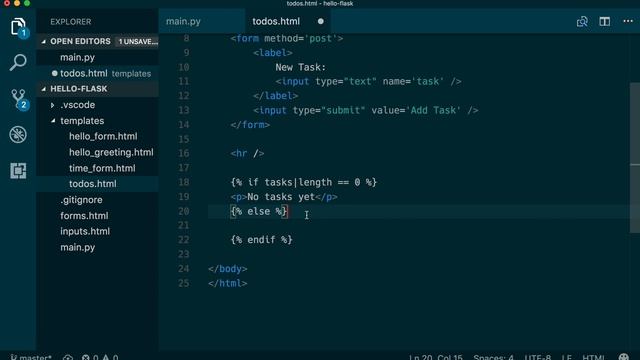Click the closing </html> tag on line 25
The width and height of the screenshot is (640, 360).
228,283
